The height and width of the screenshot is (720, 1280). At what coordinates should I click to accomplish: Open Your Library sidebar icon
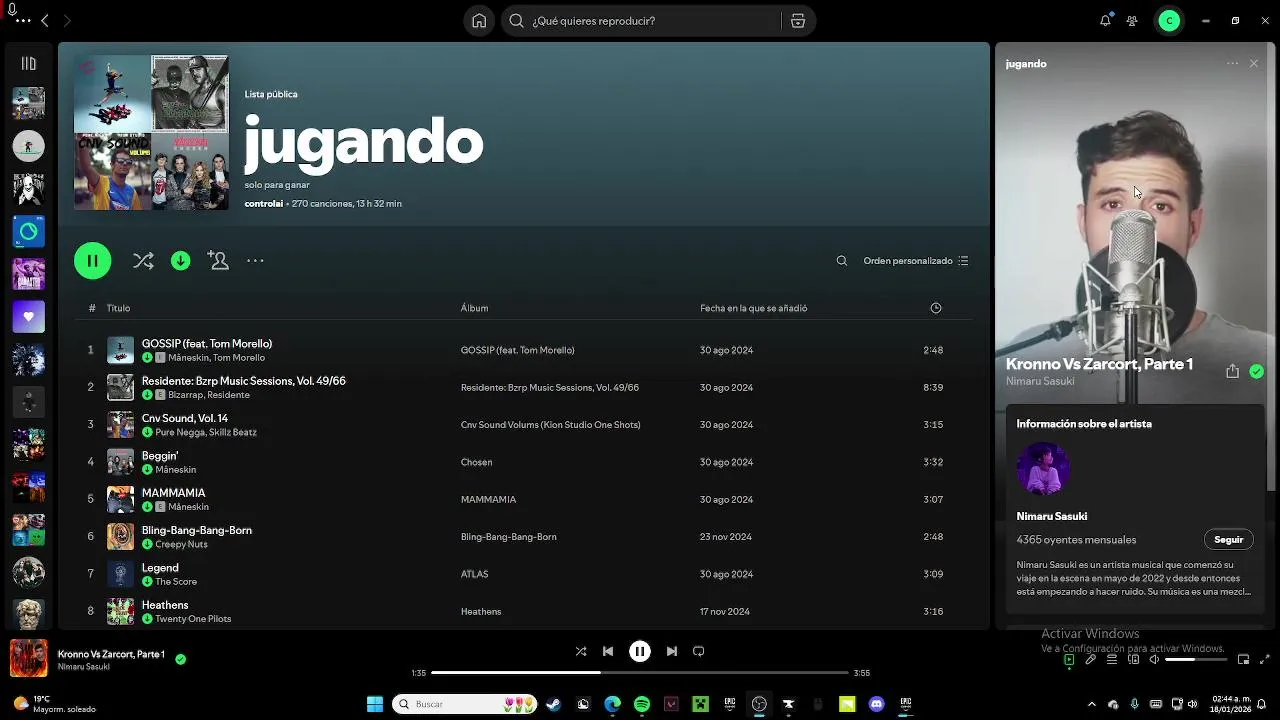coord(29,63)
